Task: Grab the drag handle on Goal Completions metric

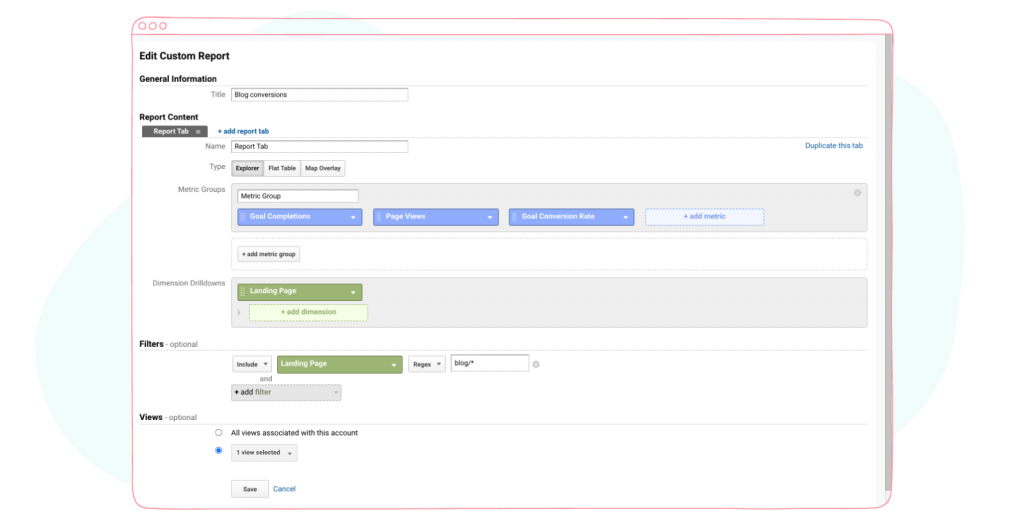Action: pos(243,217)
